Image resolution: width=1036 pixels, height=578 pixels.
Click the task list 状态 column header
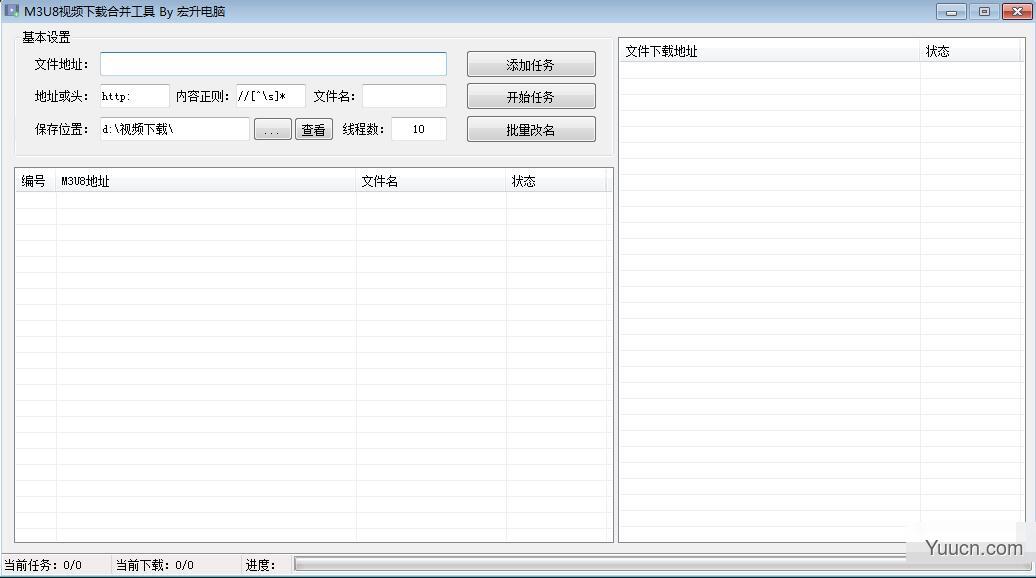556,181
